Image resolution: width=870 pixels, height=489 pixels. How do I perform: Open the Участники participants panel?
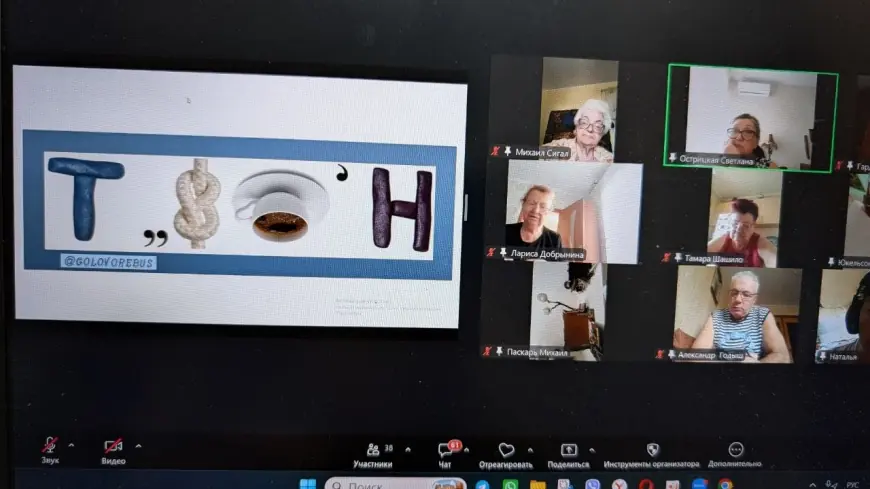coord(373,455)
